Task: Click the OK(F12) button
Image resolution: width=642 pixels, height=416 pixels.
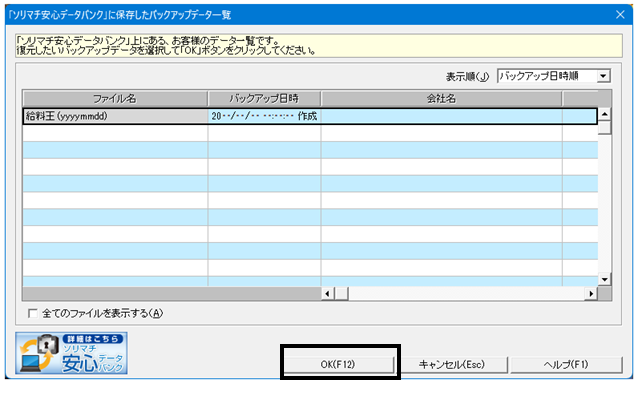Action: [x=339, y=364]
